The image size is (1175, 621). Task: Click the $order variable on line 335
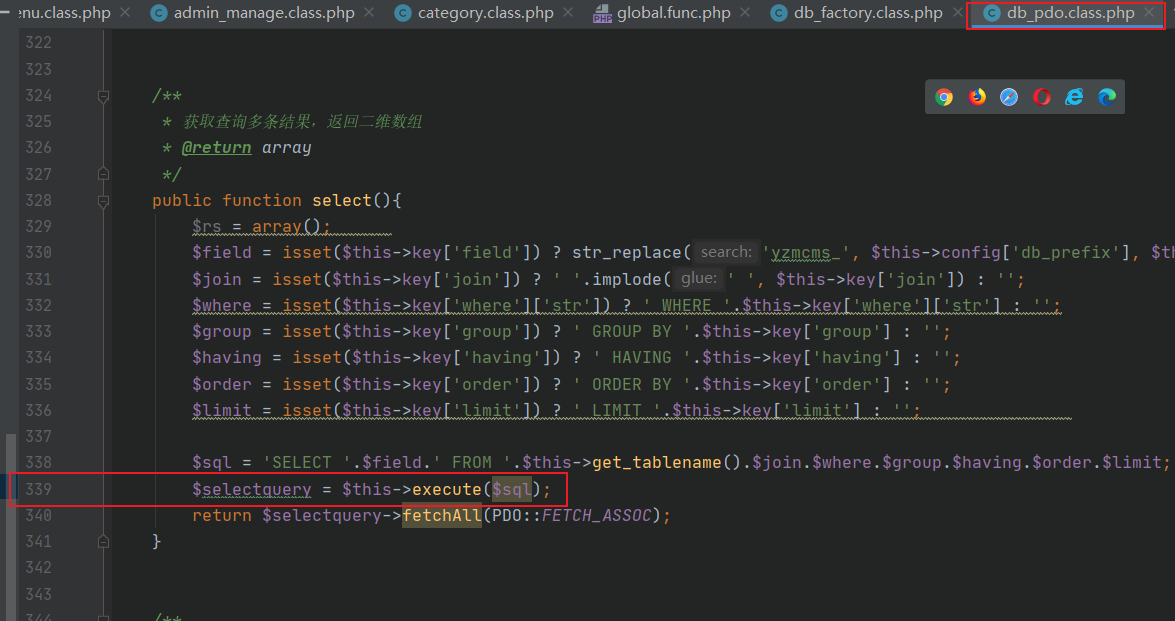click(x=222, y=384)
